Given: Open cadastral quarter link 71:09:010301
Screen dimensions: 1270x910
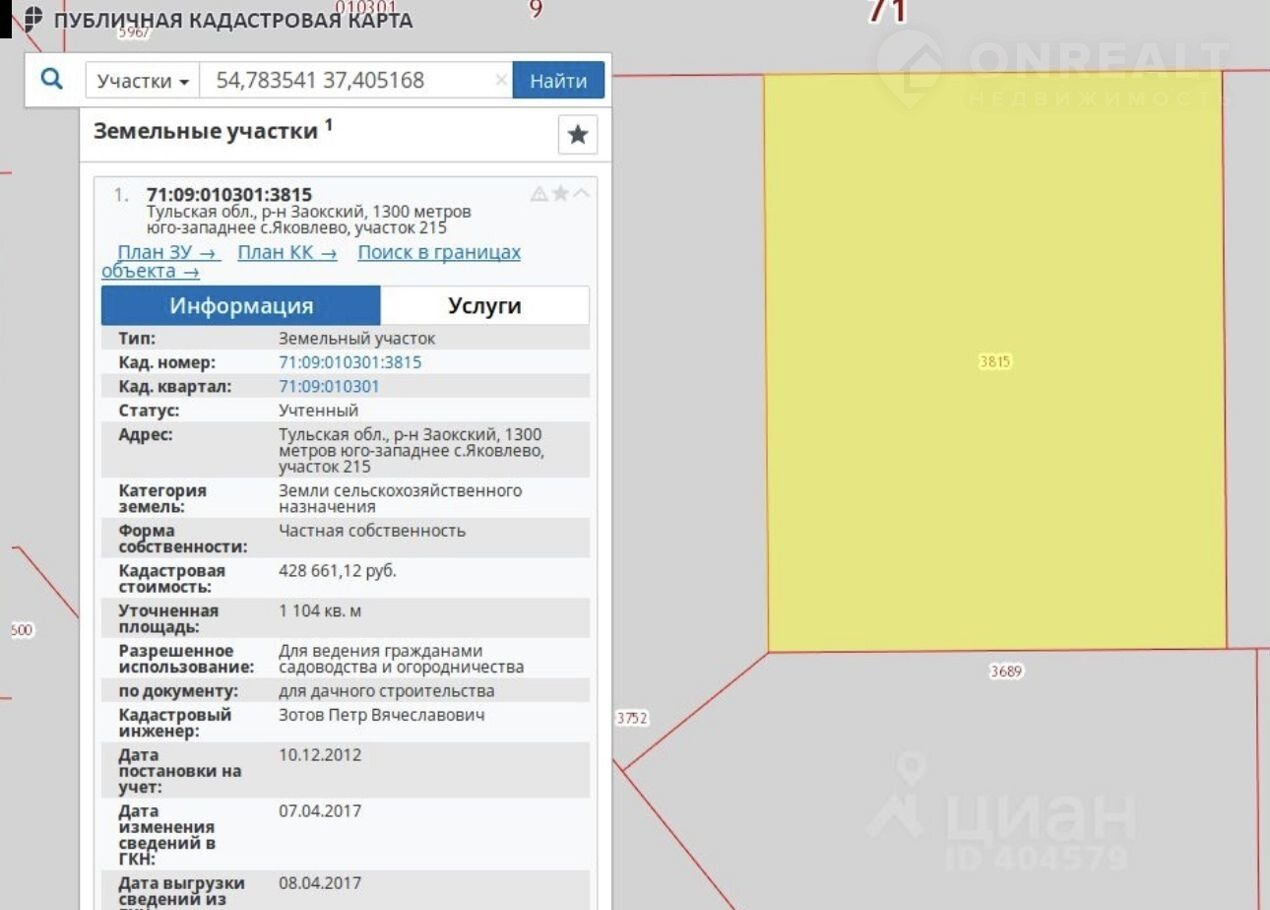Looking at the screenshot, I should pos(329,387).
